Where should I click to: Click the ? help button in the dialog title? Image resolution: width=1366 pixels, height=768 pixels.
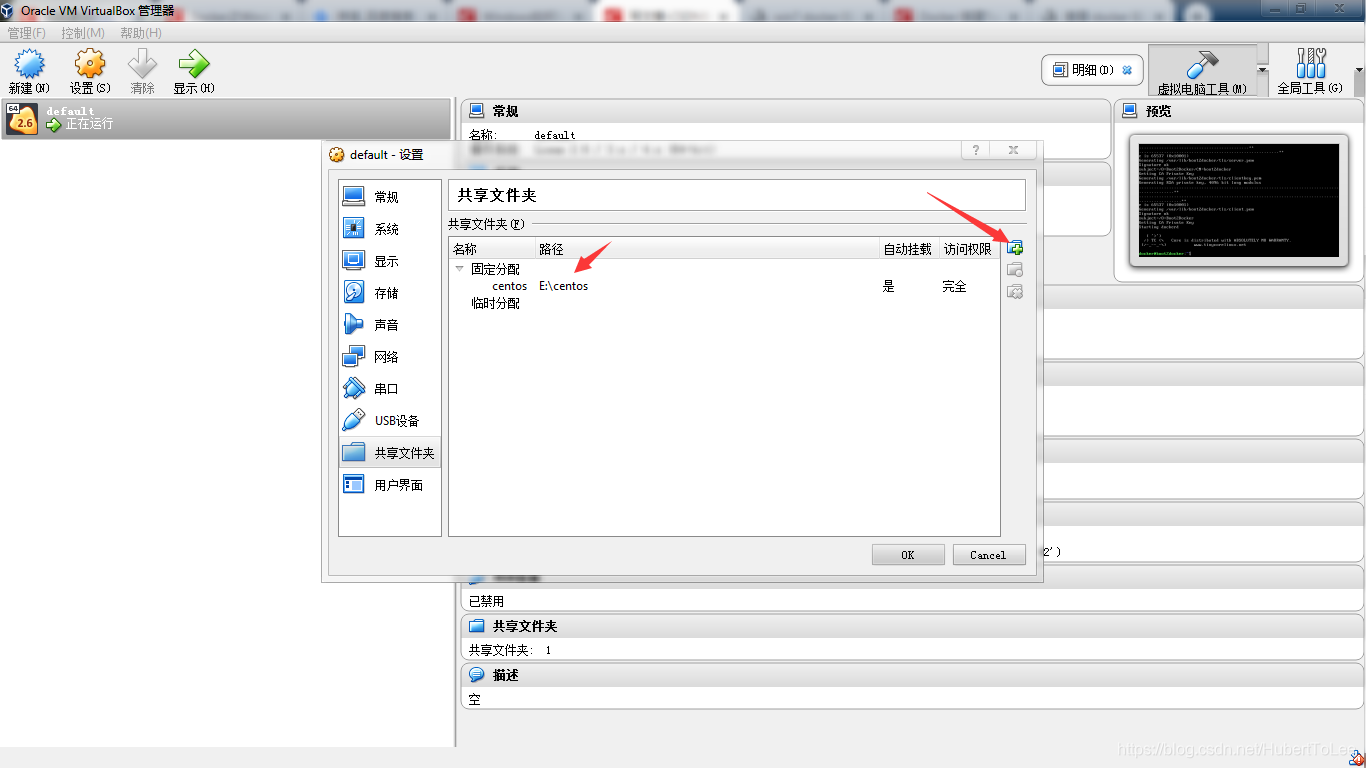[x=976, y=150]
